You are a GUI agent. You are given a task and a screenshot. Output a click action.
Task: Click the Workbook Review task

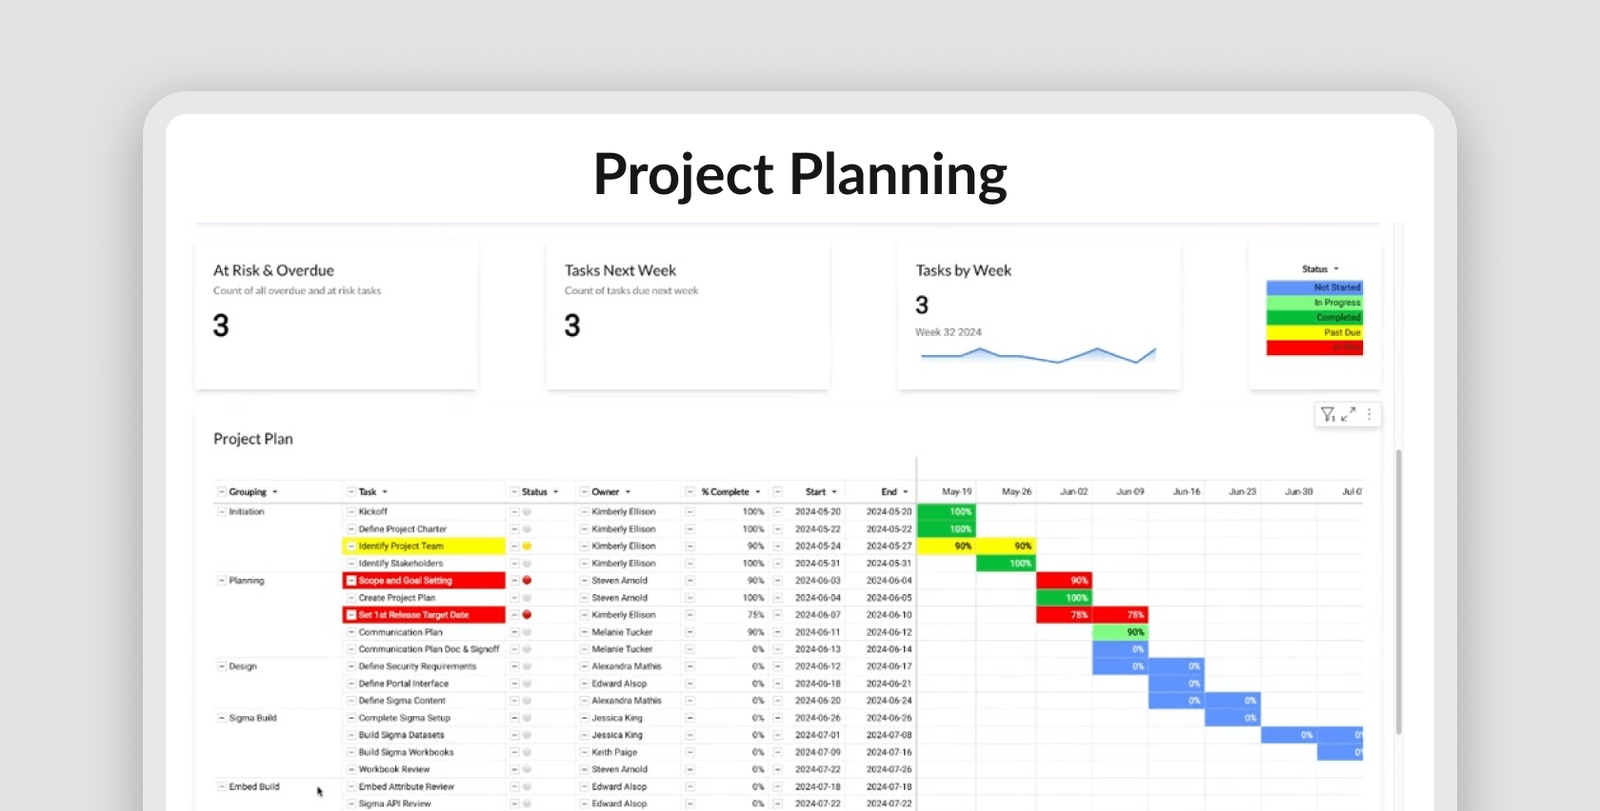[x=394, y=770]
